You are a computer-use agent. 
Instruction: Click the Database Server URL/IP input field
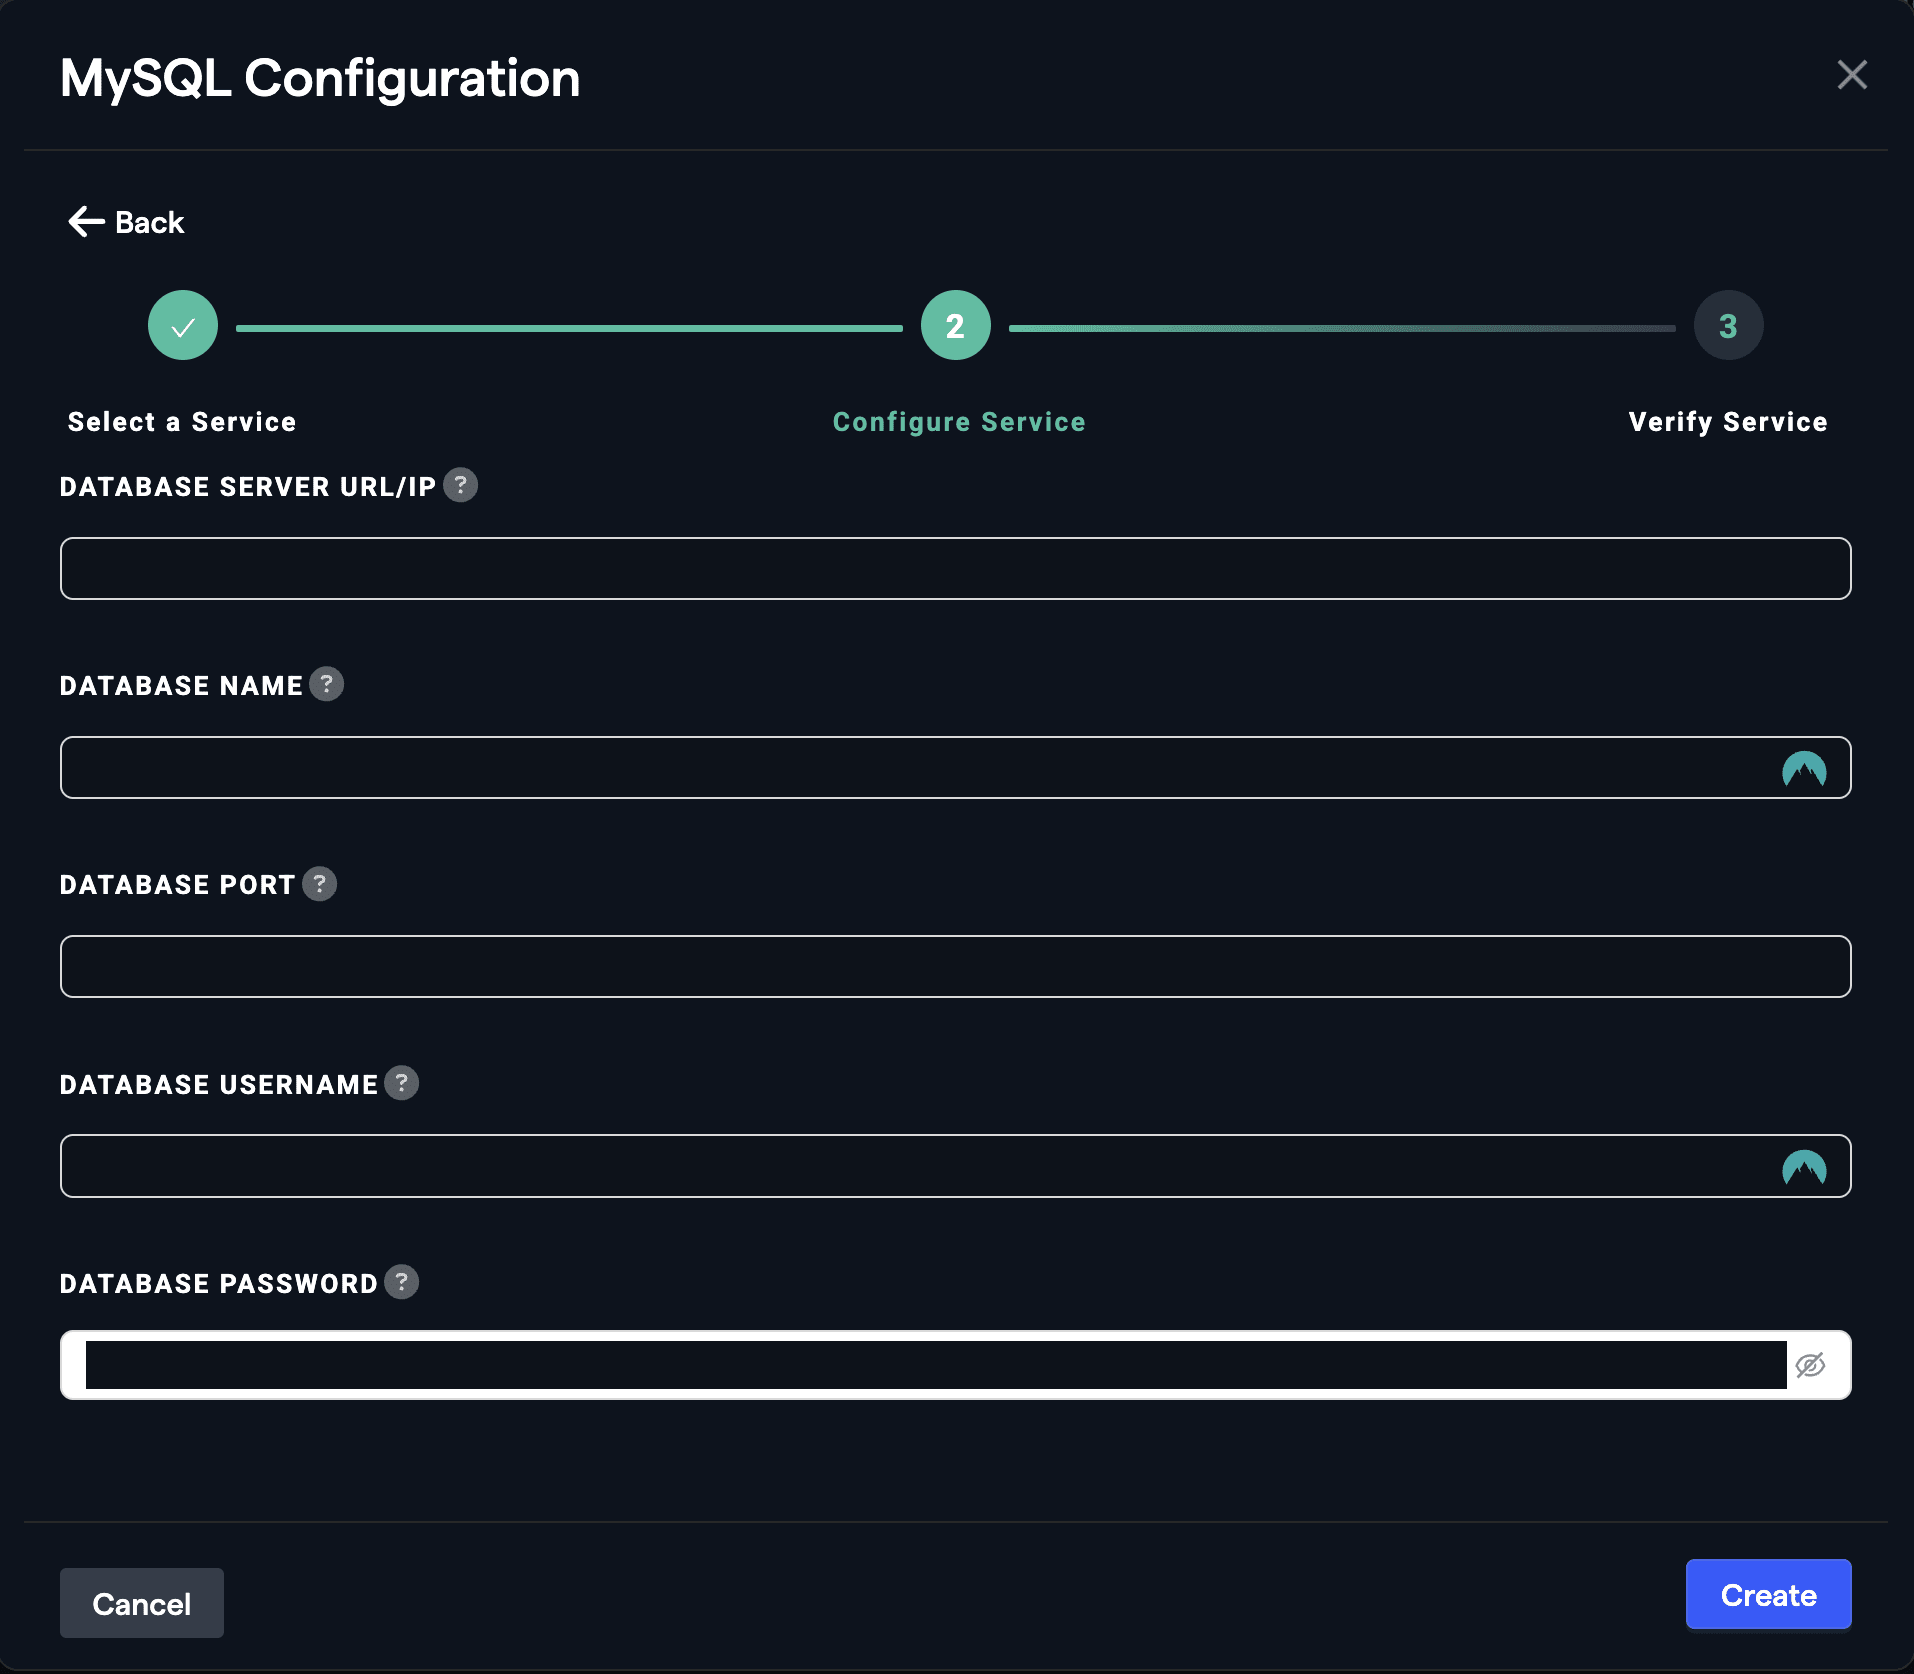(x=955, y=569)
